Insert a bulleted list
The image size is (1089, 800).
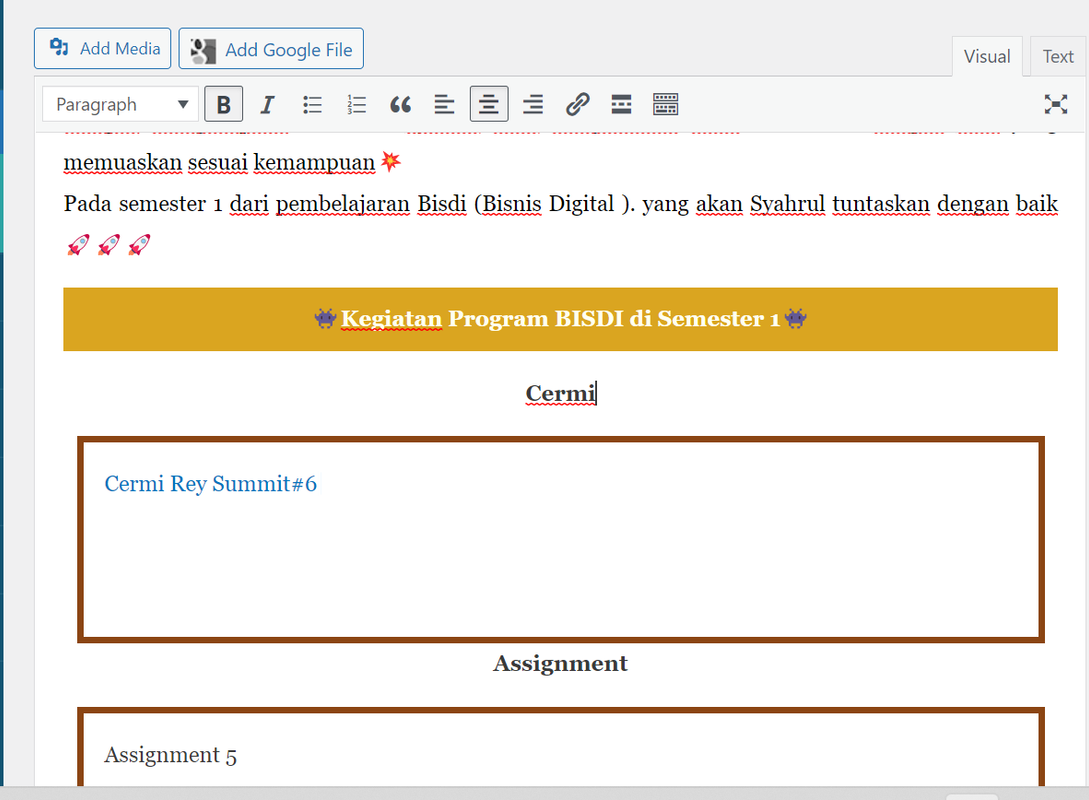(x=312, y=105)
